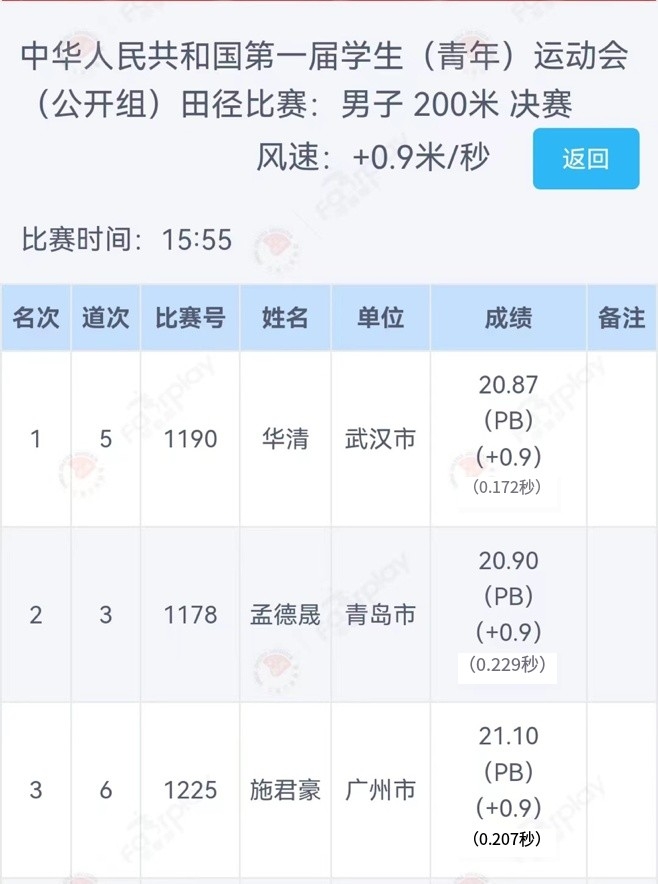Click the 姓名 column header

click(x=285, y=317)
